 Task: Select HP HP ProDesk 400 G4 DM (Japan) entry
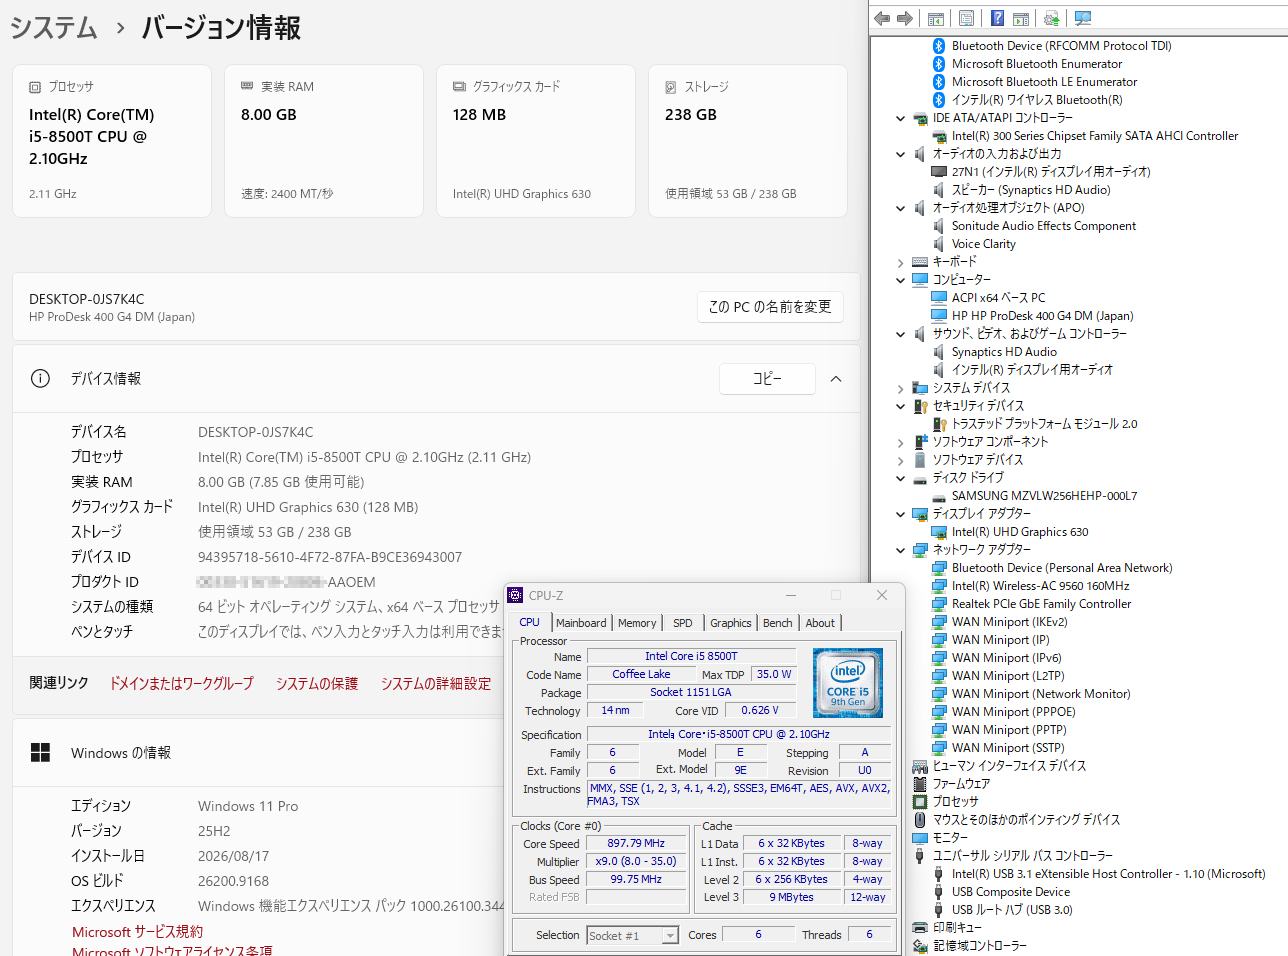click(x=1042, y=316)
